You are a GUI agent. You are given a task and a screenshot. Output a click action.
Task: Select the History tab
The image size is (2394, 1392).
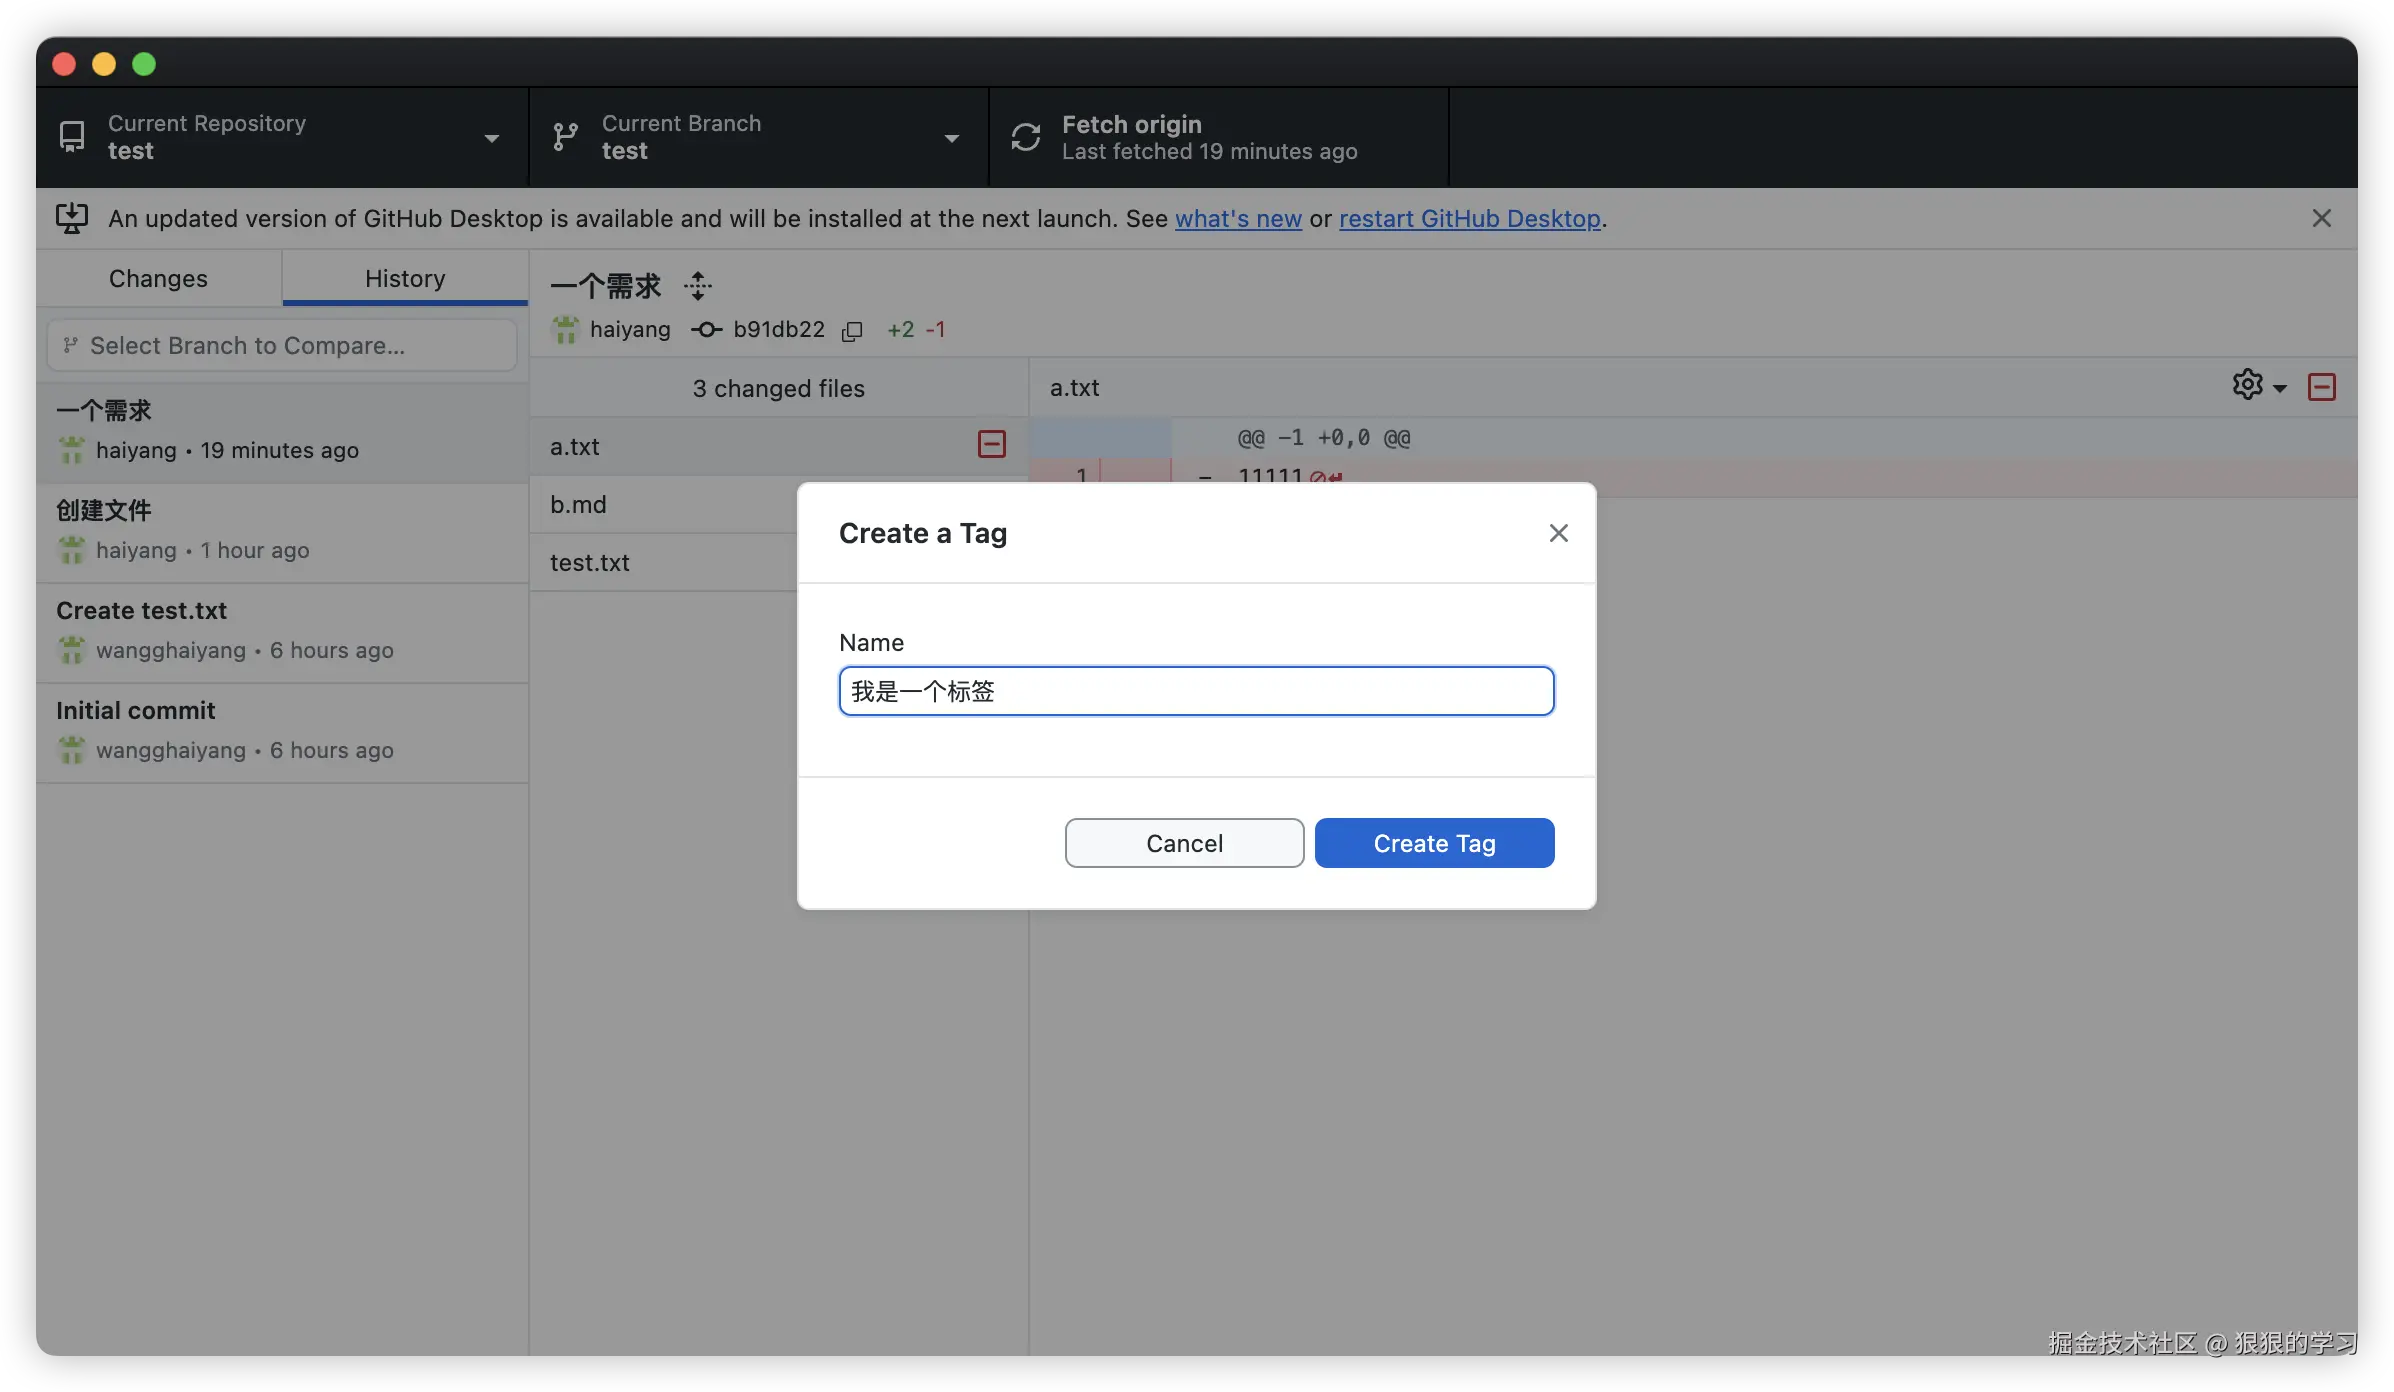tap(405, 278)
